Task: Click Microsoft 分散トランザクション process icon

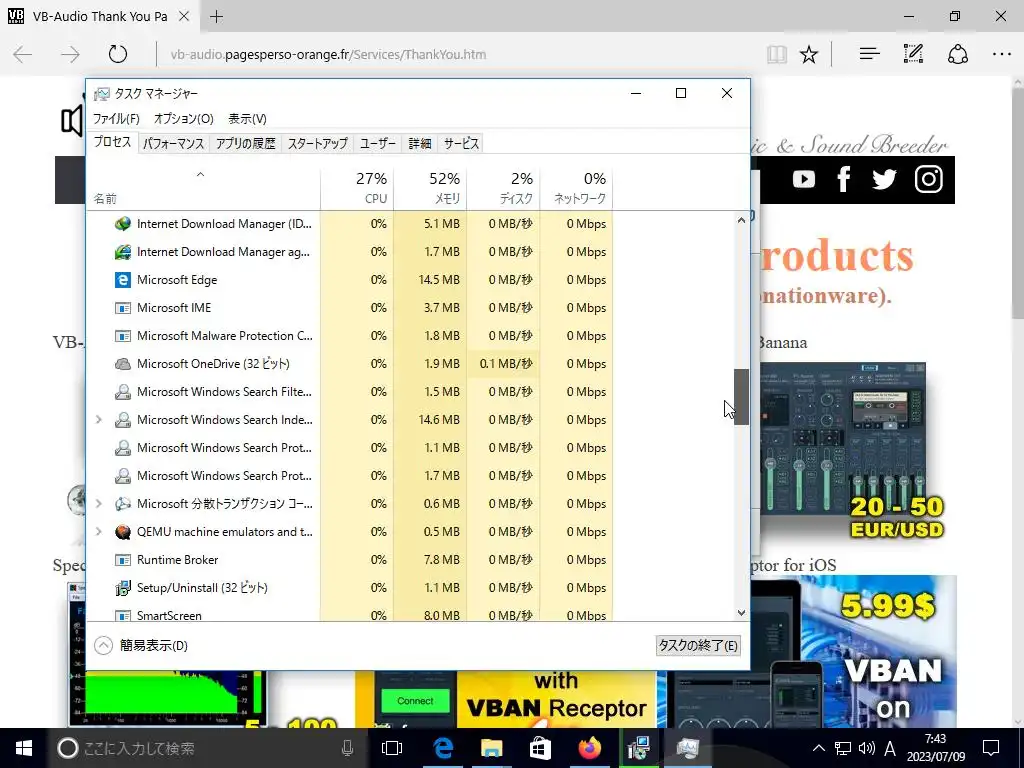Action: [x=123, y=504]
